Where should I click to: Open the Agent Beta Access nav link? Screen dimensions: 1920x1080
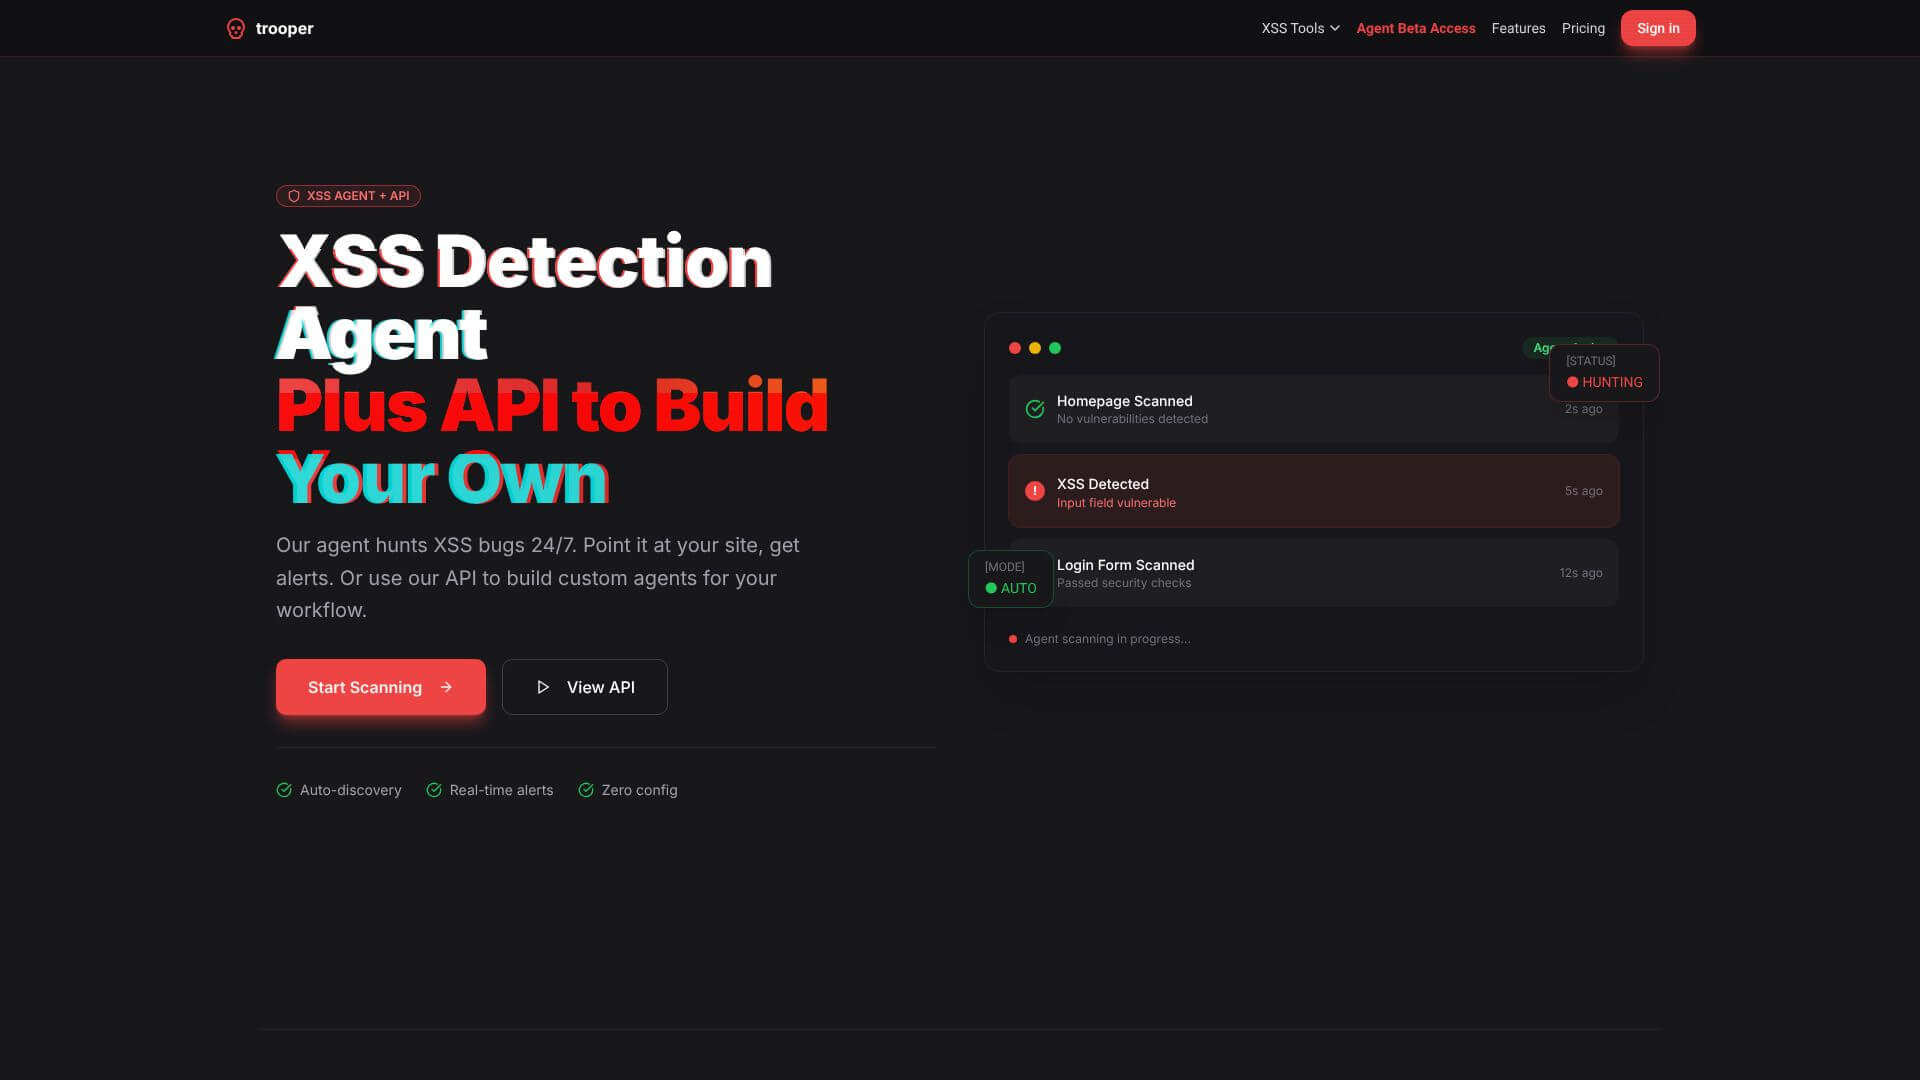[x=1415, y=29]
